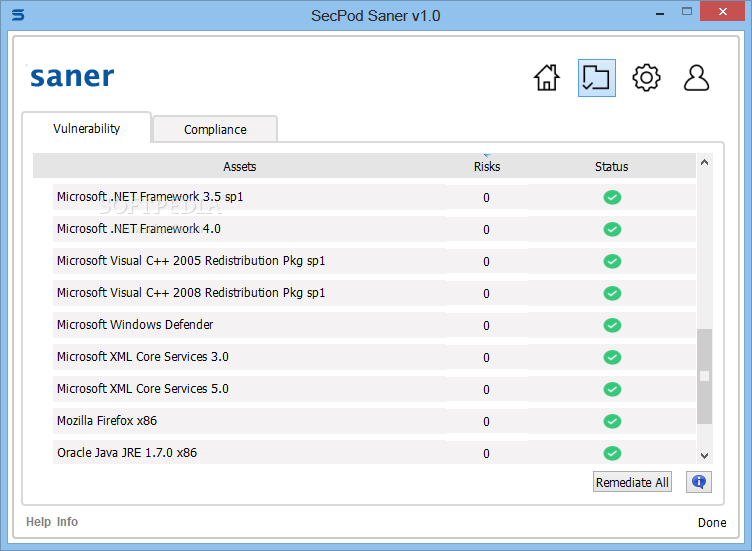
Task: Click status check for XML Core Services 5.0
Action: tap(612, 389)
